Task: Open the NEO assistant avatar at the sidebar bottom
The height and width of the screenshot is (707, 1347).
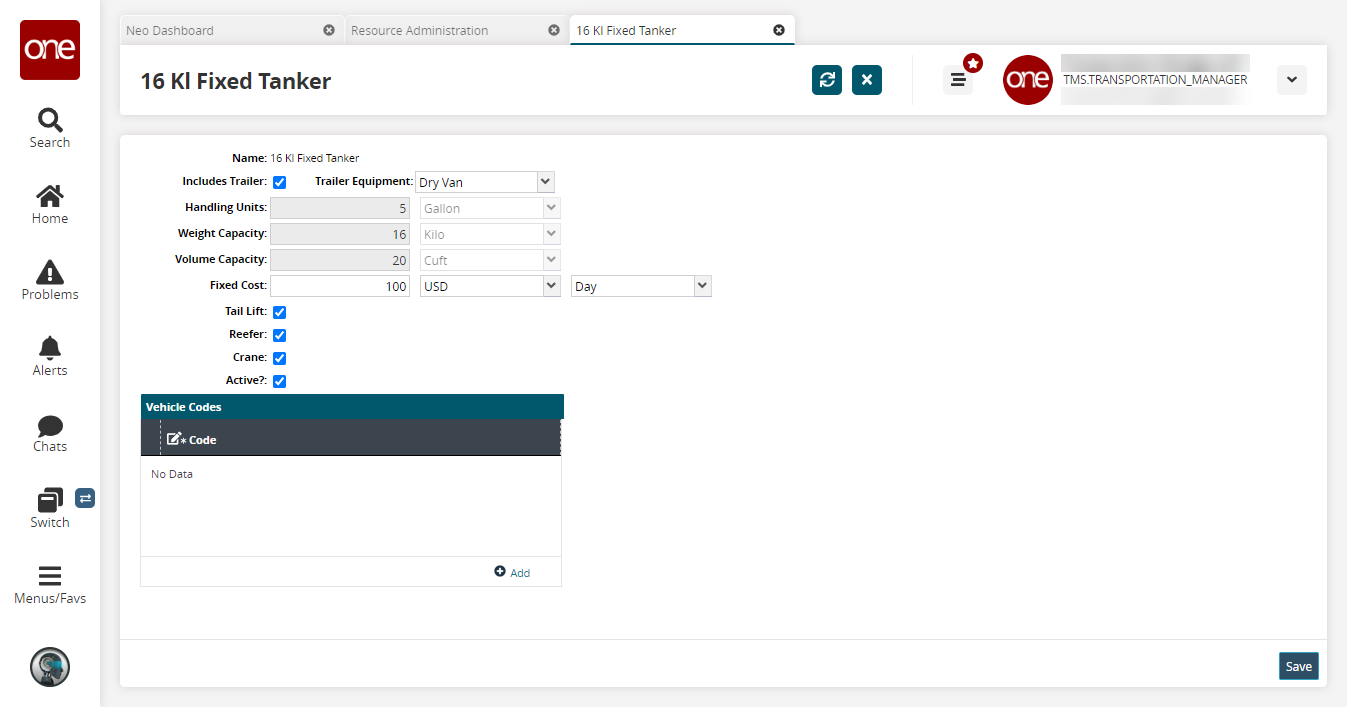Action: click(x=50, y=666)
